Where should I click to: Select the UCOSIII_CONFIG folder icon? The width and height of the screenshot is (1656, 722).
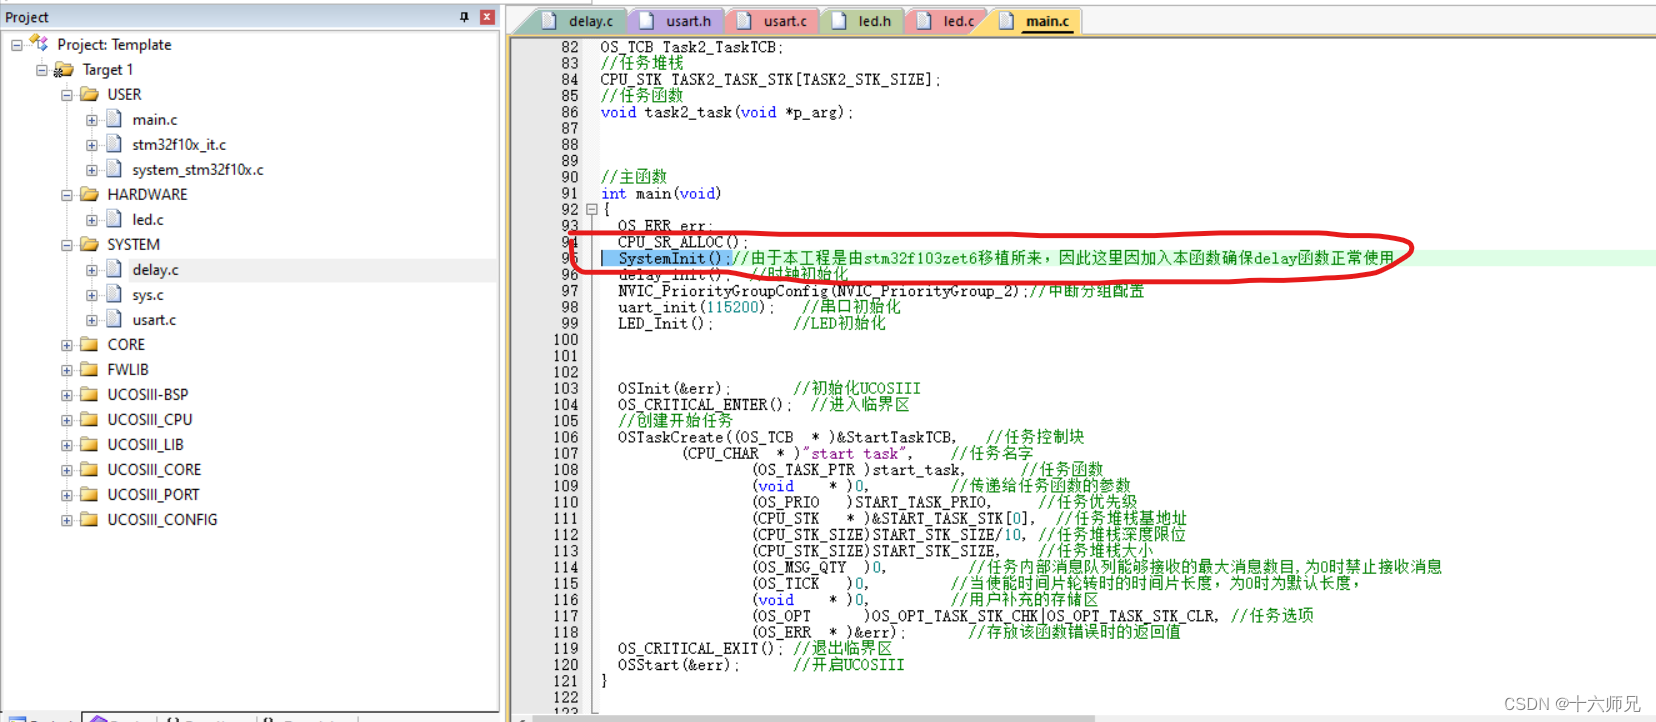(x=89, y=519)
